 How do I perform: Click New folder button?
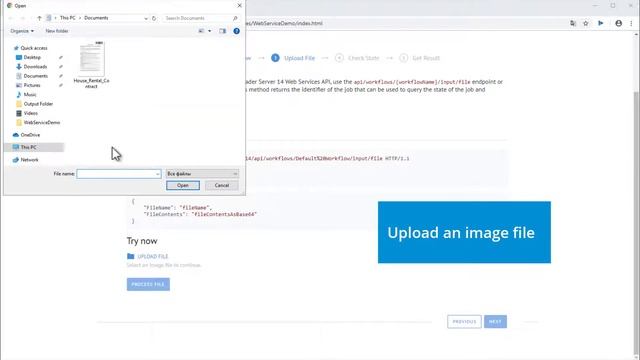pos(57,31)
